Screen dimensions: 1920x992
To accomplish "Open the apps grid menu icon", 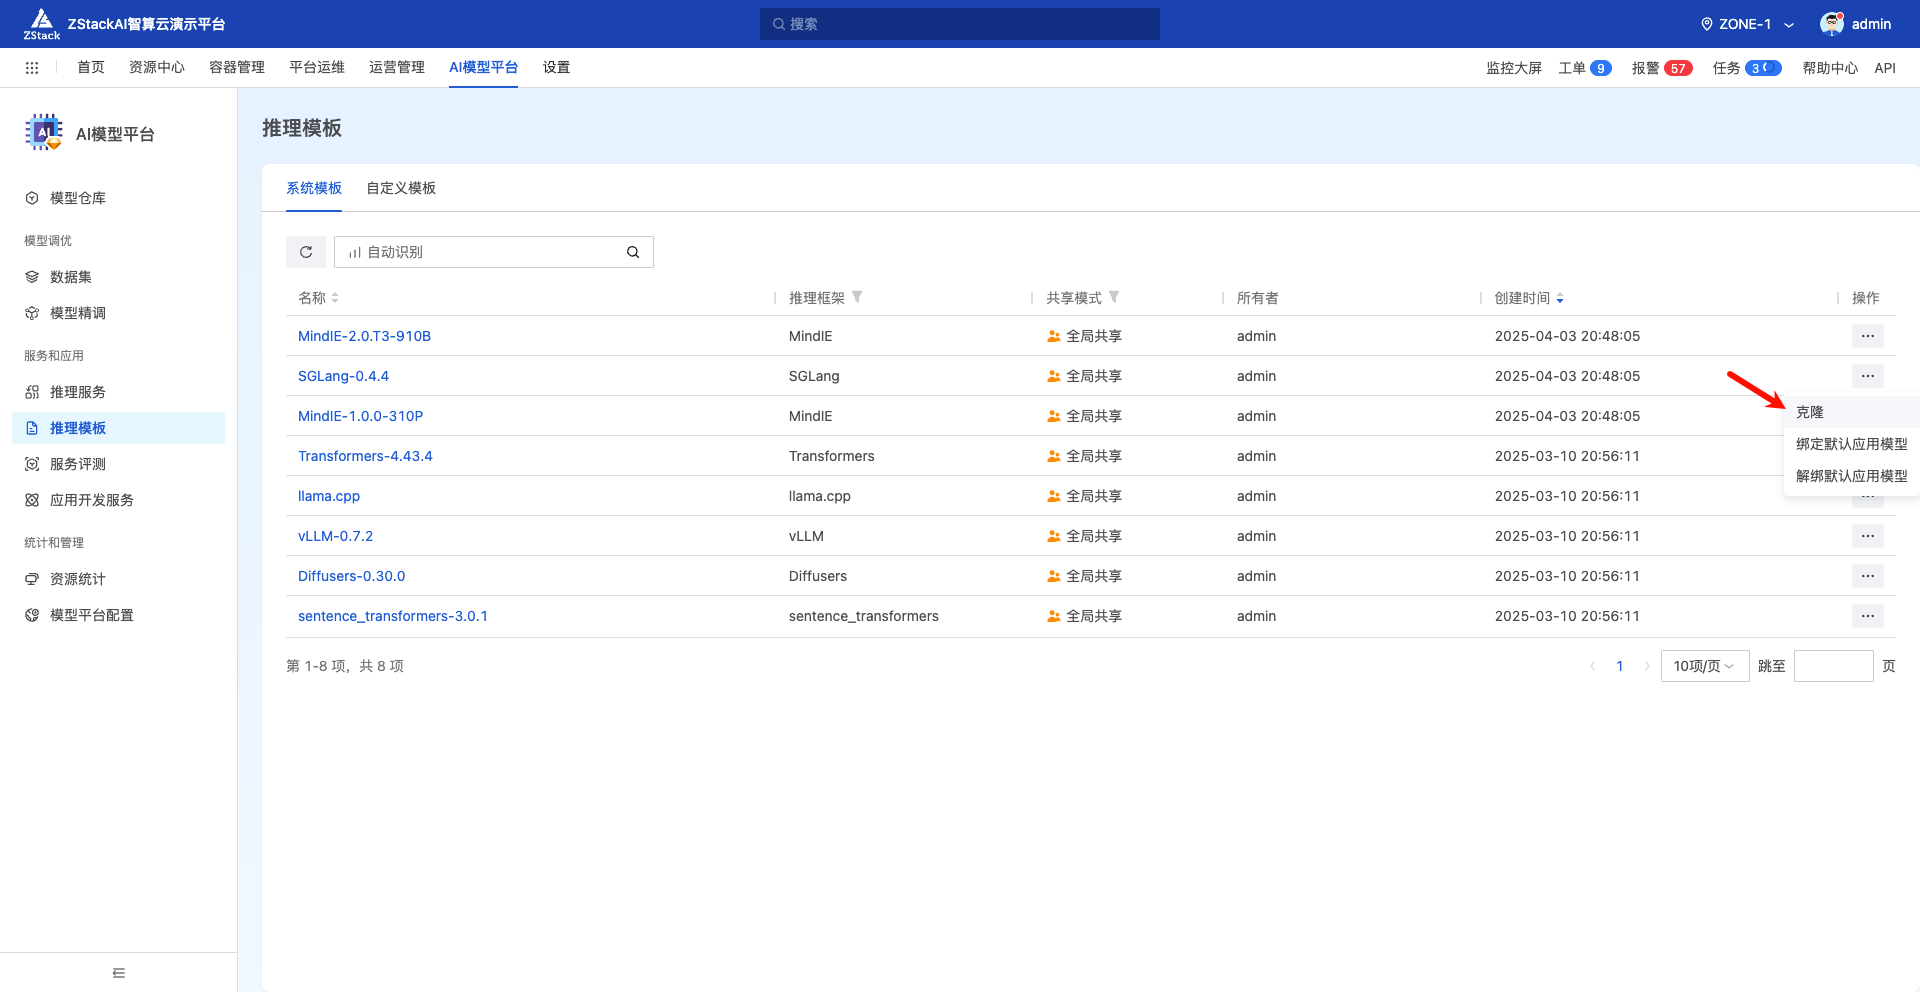I will click(x=32, y=68).
